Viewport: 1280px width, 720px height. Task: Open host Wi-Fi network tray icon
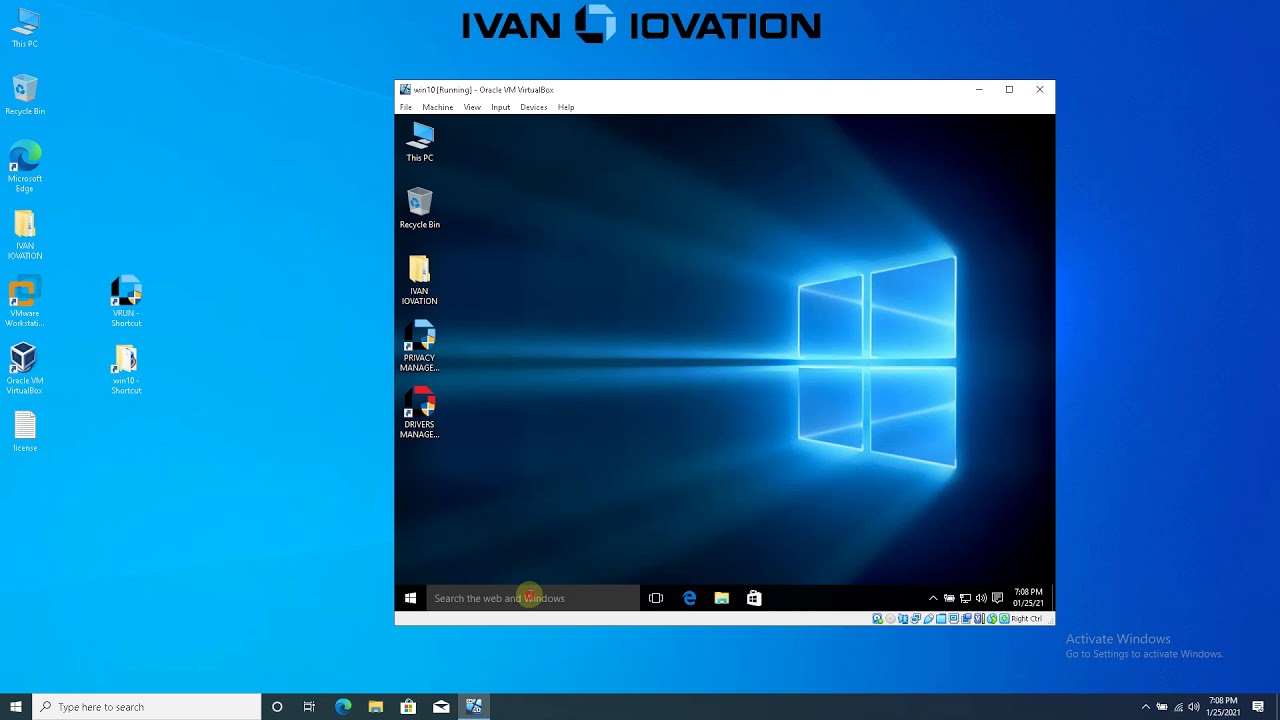pyautogui.click(x=1178, y=707)
